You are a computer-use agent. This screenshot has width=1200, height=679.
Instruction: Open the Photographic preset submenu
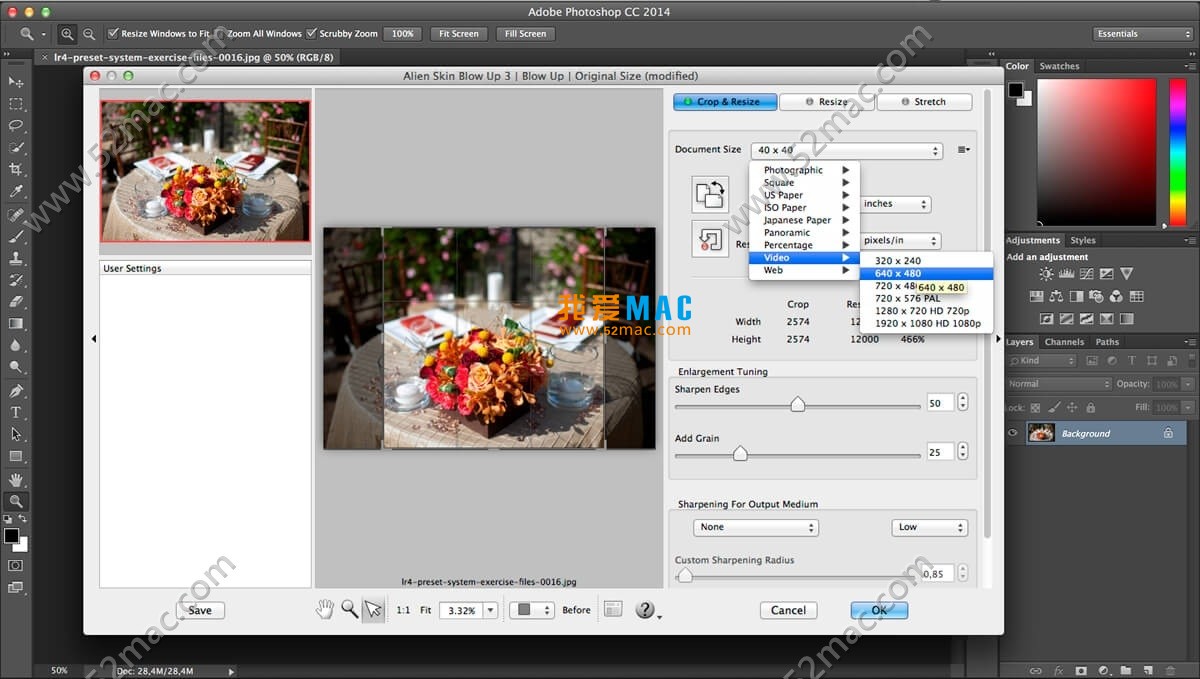click(805, 170)
